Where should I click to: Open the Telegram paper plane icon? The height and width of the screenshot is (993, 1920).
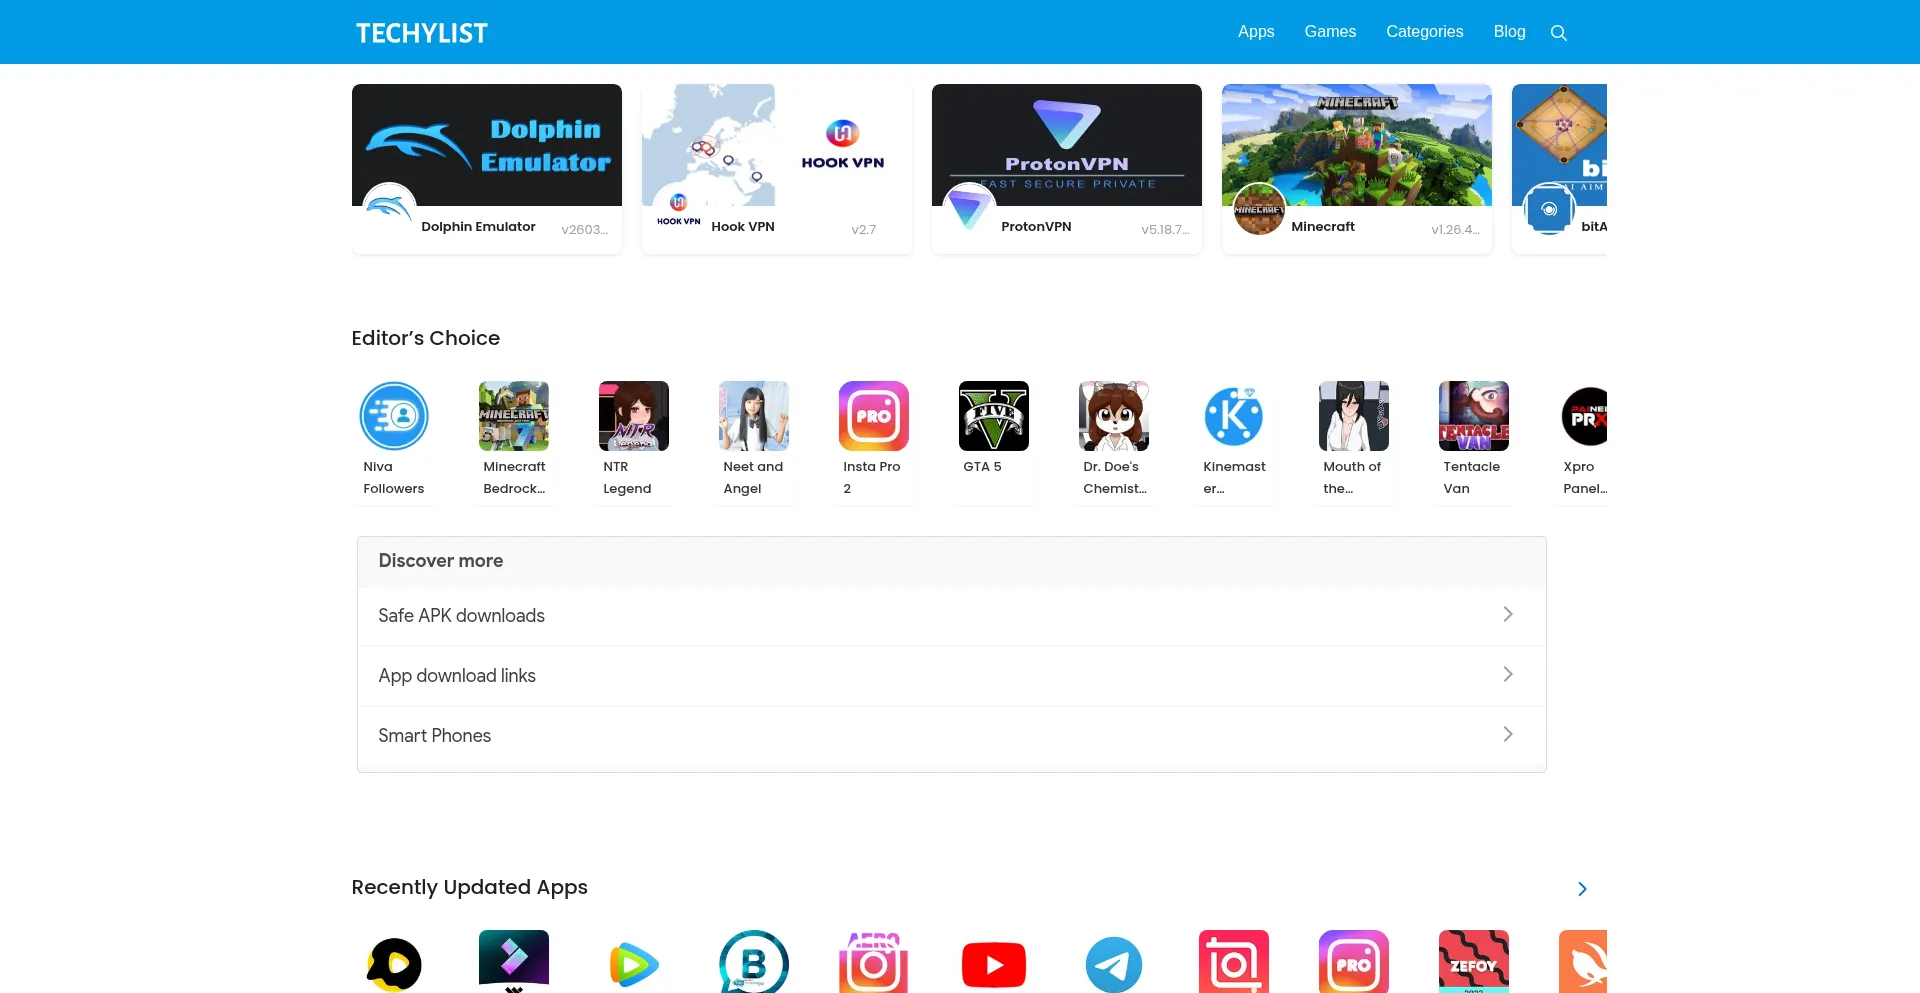coord(1114,962)
